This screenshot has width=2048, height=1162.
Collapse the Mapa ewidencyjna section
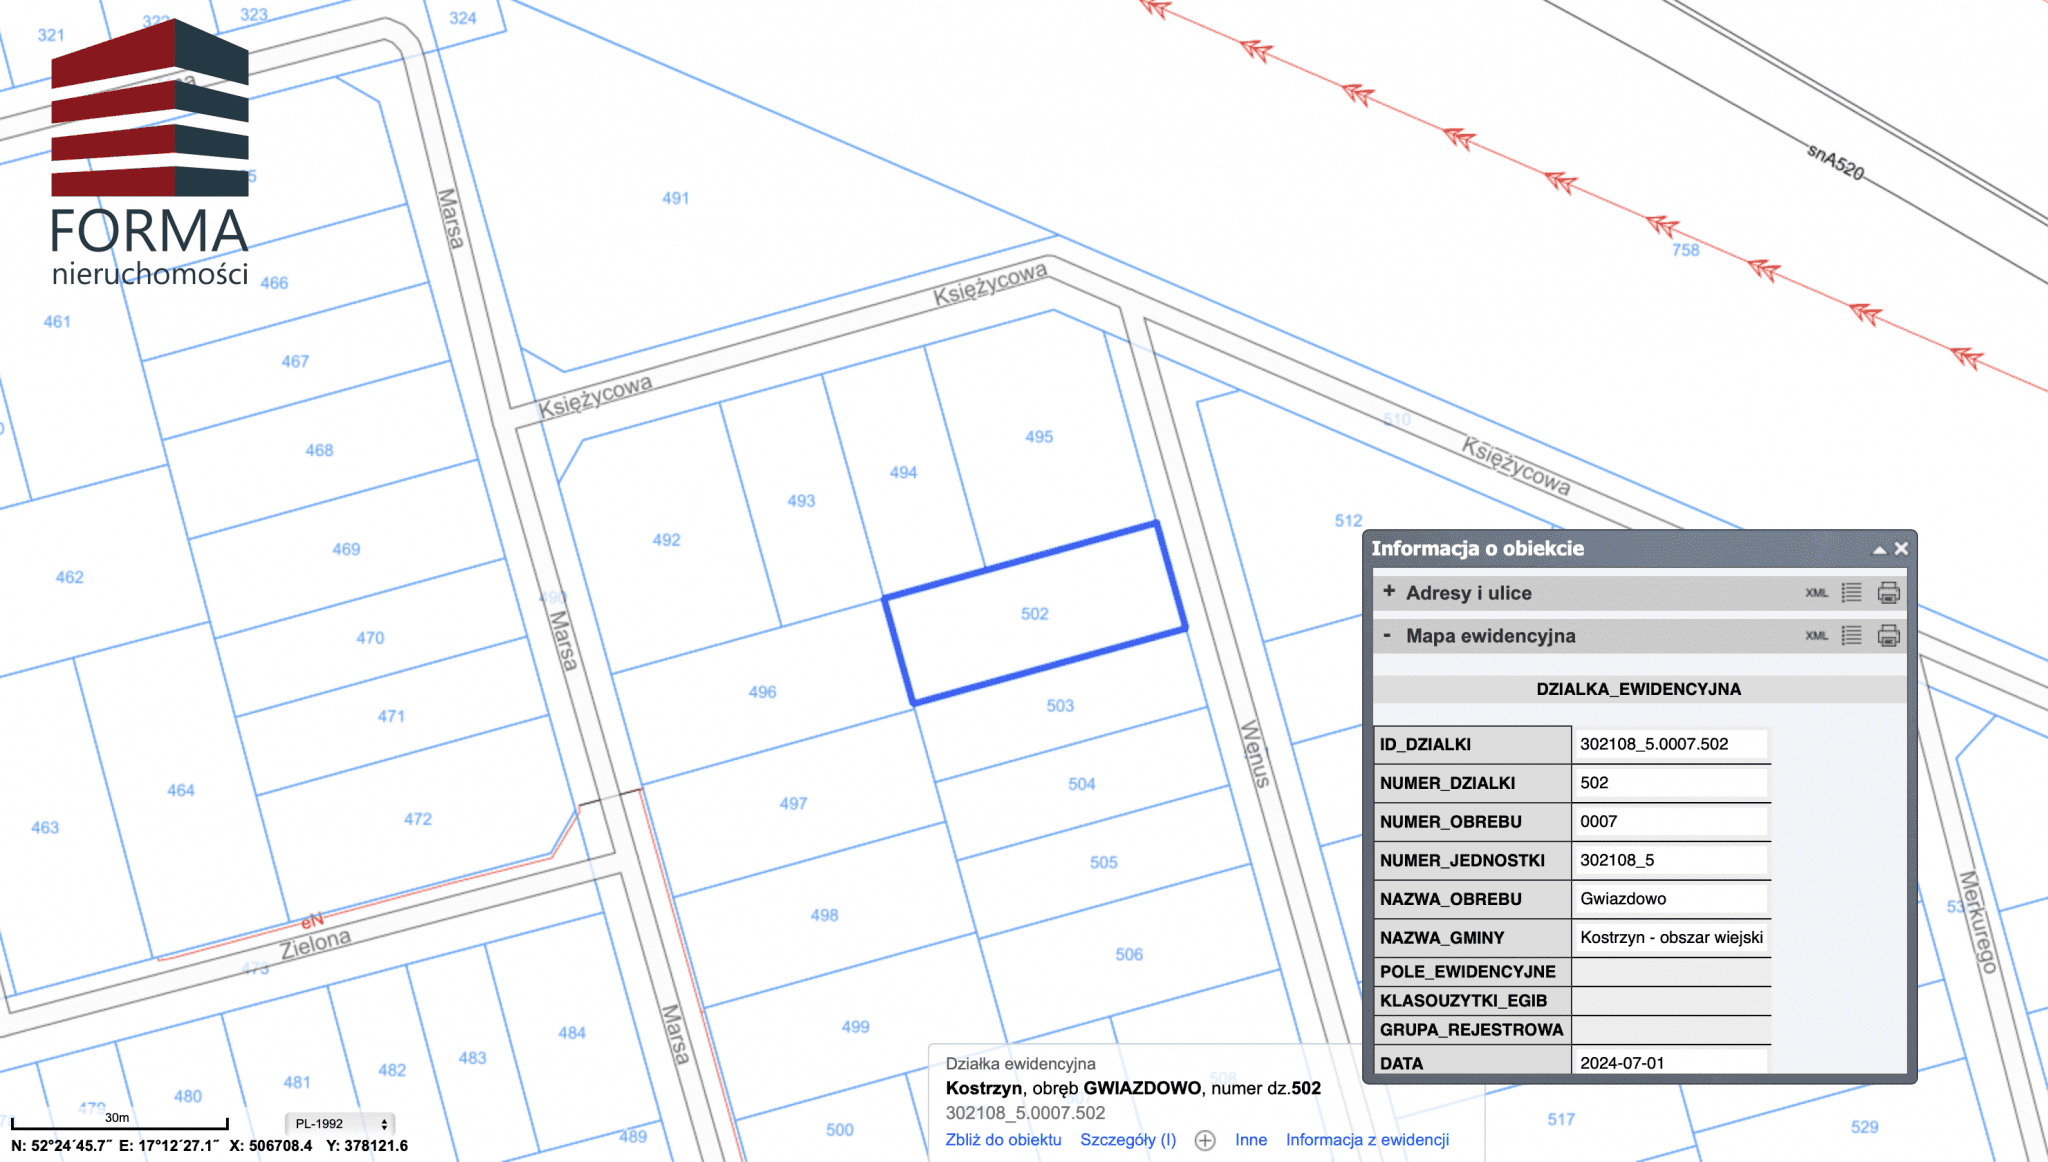point(1387,636)
